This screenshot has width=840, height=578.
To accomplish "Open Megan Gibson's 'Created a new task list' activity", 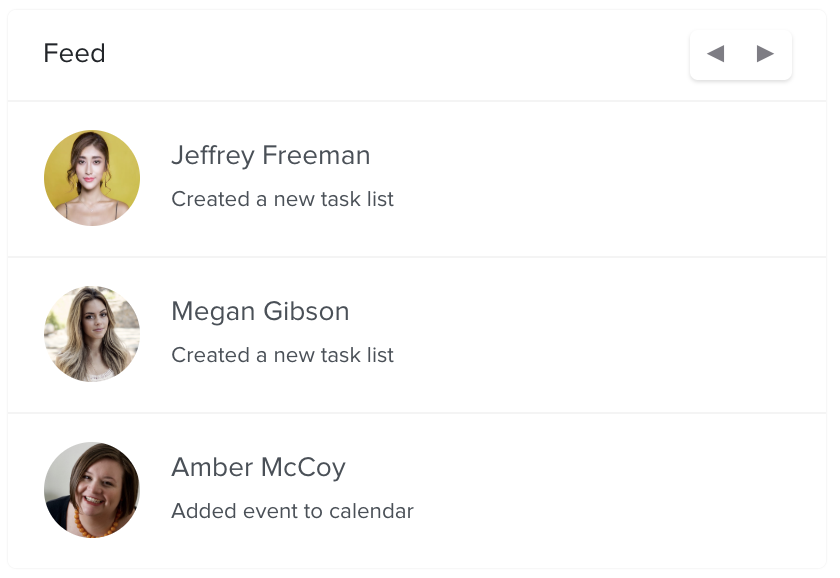I will coord(282,355).
